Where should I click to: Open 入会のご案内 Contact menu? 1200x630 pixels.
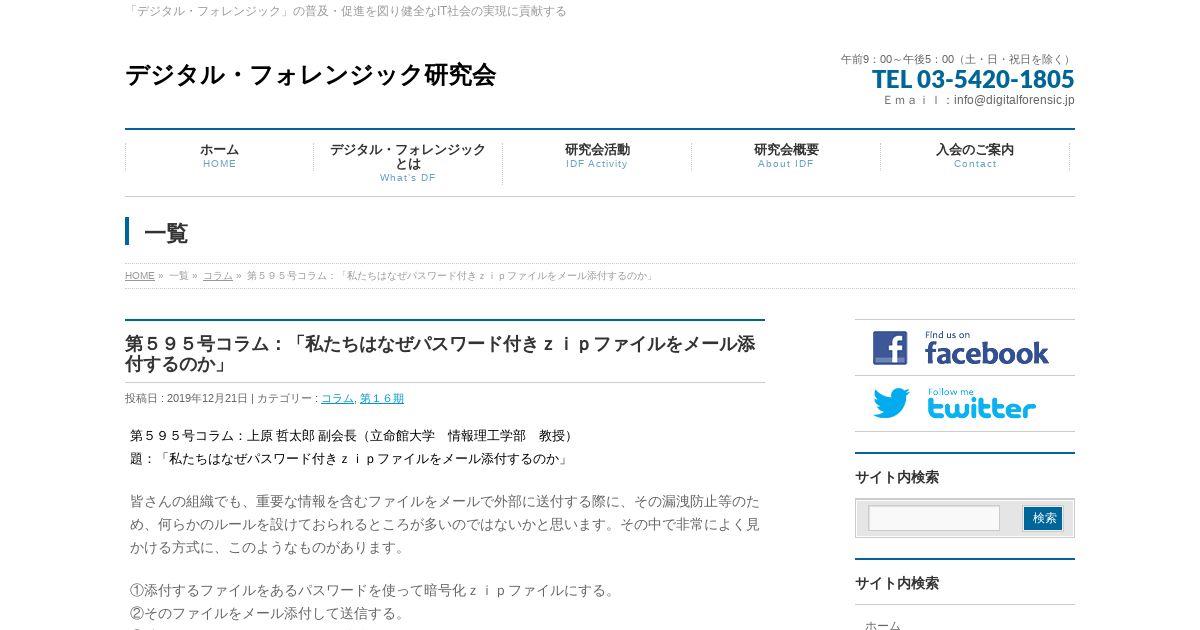pyautogui.click(x=975, y=156)
